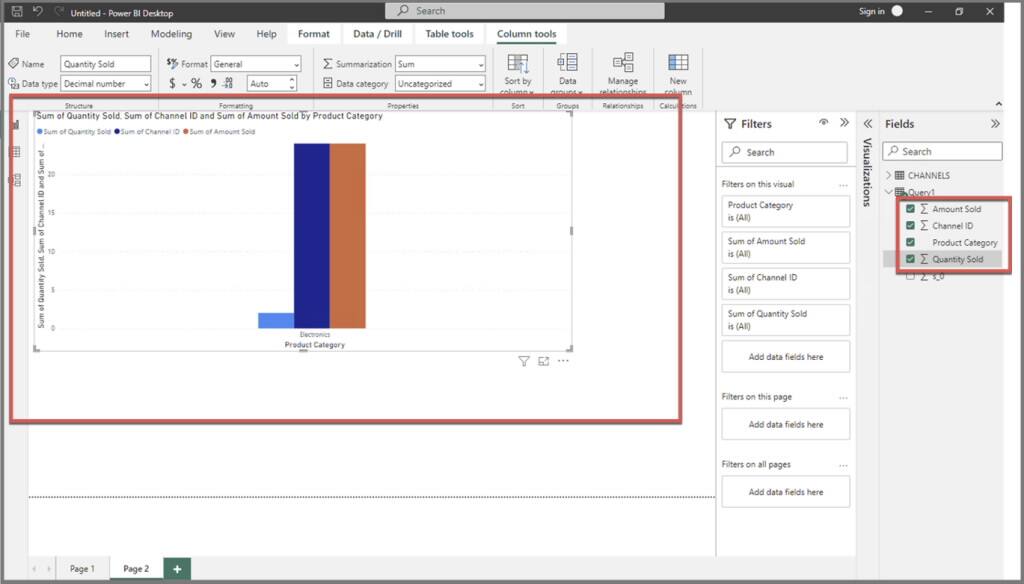Create a New column
Image resolution: width=1024 pixels, height=584 pixels.
(x=678, y=70)
